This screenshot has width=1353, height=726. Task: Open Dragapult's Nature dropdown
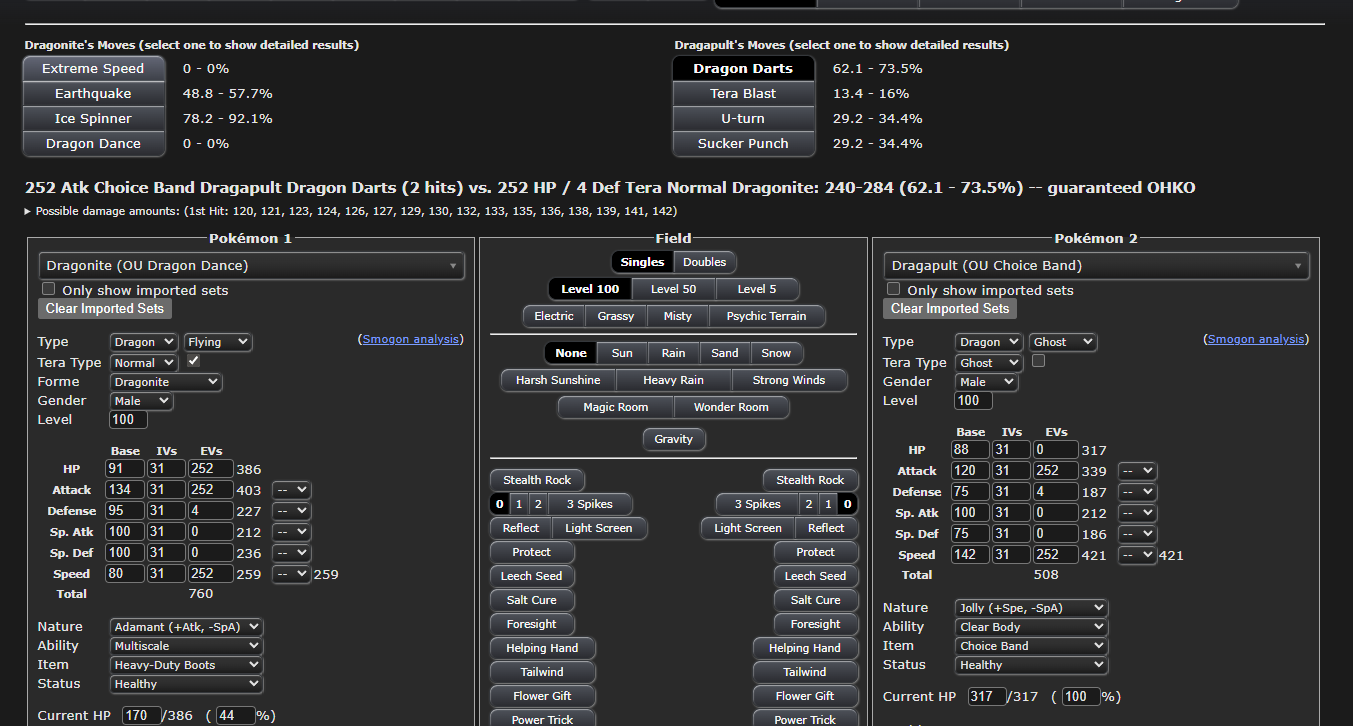(x=1030, y=608)
